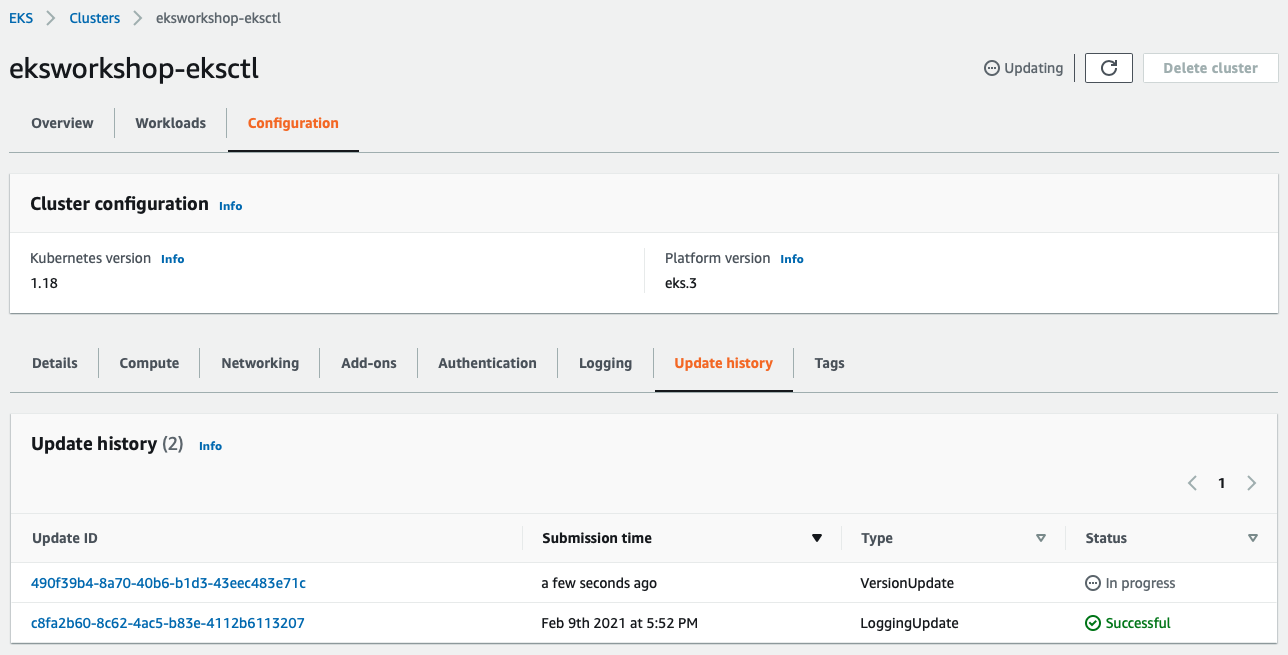Viewport: 1288px width, 655px height.
Task: Click the Updating status indicator icon
Action: point(992,69)
